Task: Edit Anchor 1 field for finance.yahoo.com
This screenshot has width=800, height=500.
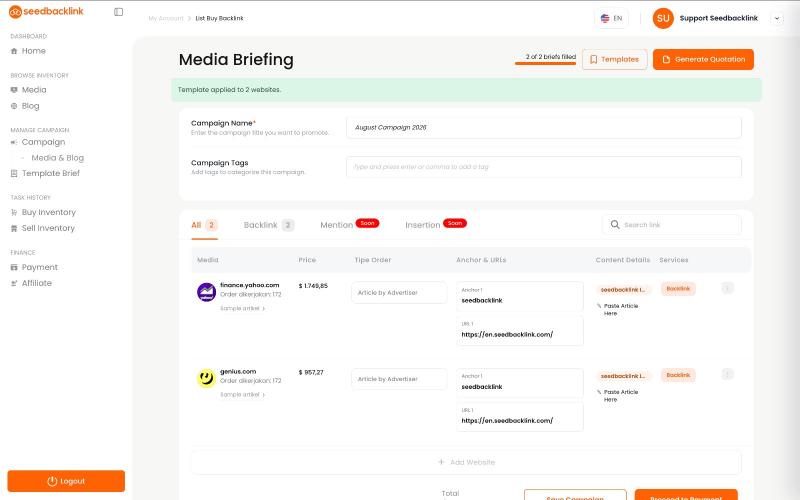Action: click(520, 296)
